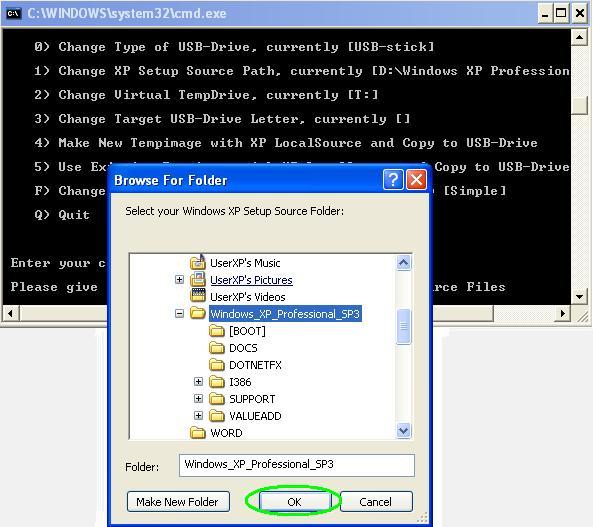
Task: Close the cmd.exe window
Action: (580, 14)
